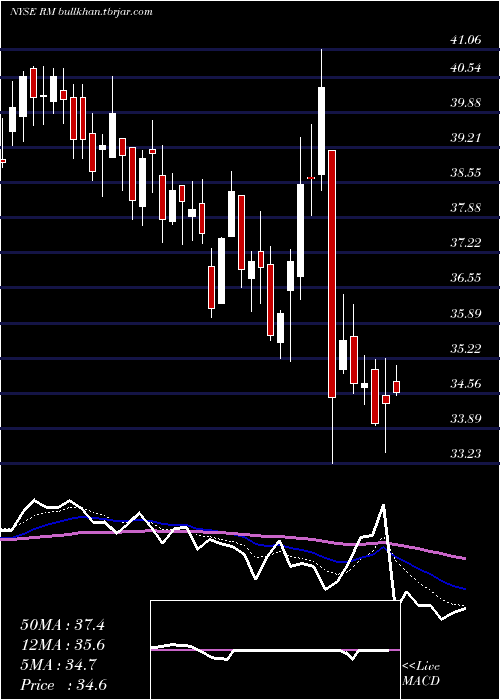Click the 50MA : 37.4 readout

click(62, 625)
